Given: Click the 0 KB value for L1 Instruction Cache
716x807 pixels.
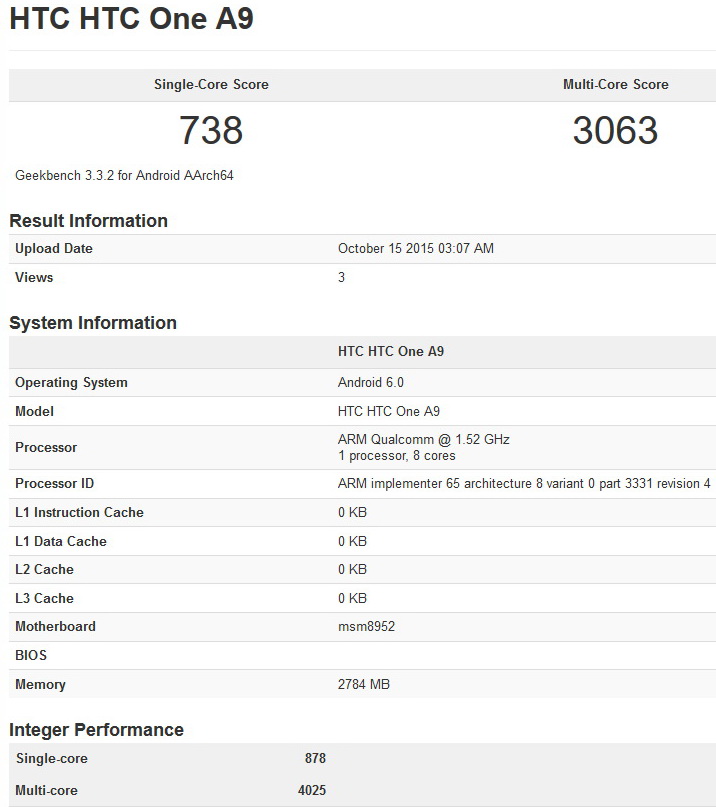Looking at the screenshot, I should pyautogui.click(x=353, y=512).
